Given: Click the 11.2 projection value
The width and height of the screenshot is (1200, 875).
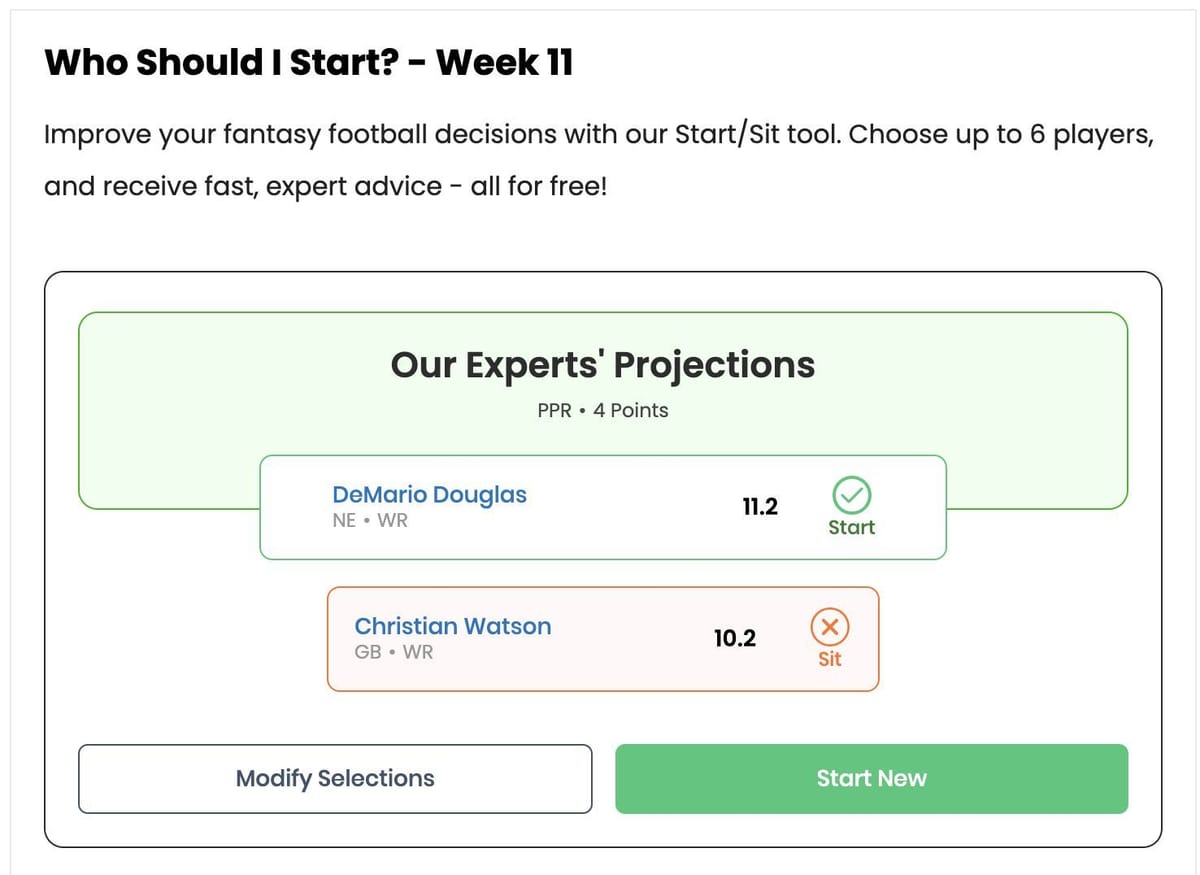Looking at the screenshot, I should [x=761, y=507].
